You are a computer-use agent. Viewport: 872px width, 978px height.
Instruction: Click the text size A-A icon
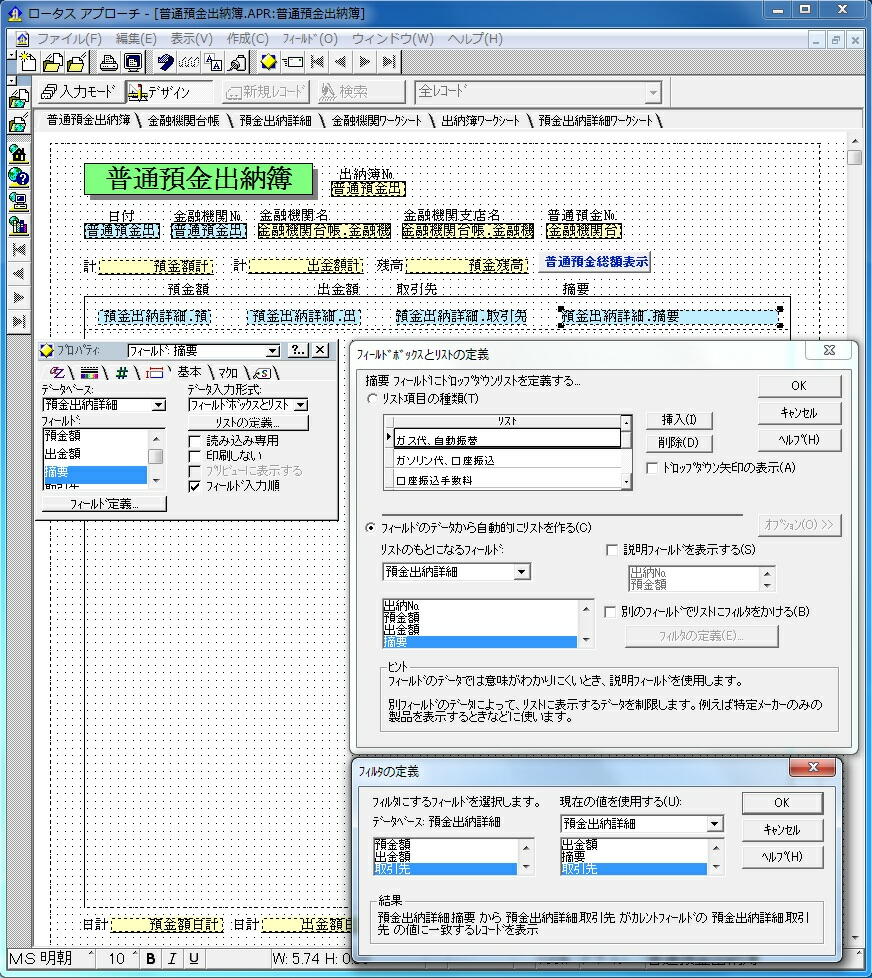click(213, 62)
